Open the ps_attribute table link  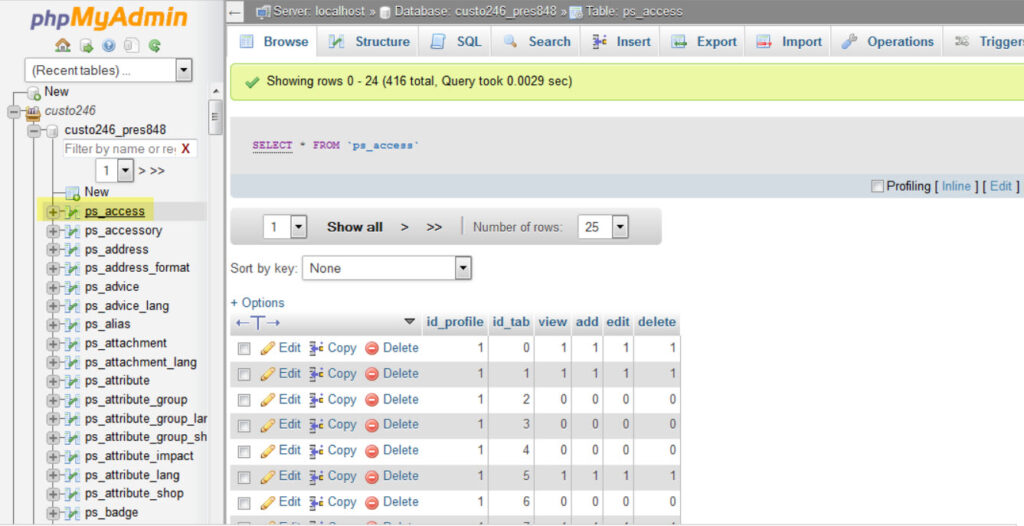117,380
